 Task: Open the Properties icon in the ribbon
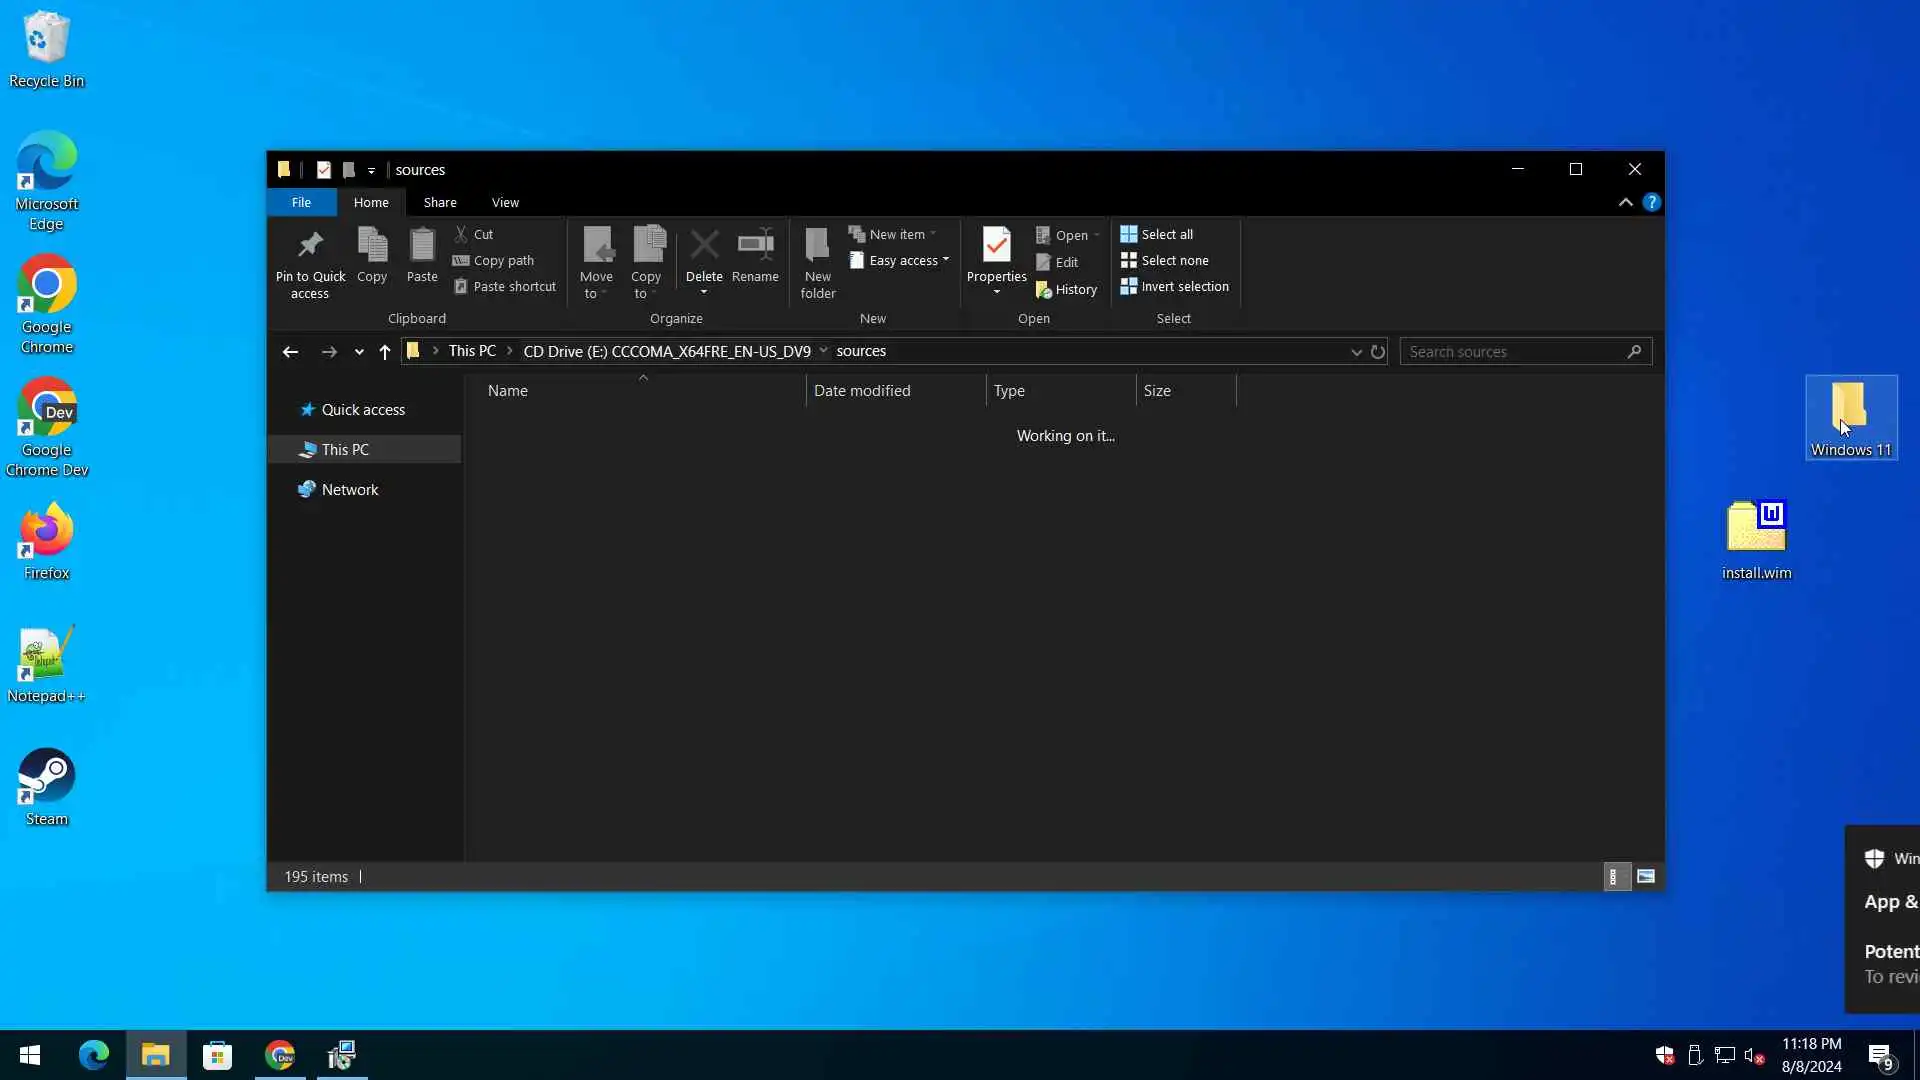(996, 246)
